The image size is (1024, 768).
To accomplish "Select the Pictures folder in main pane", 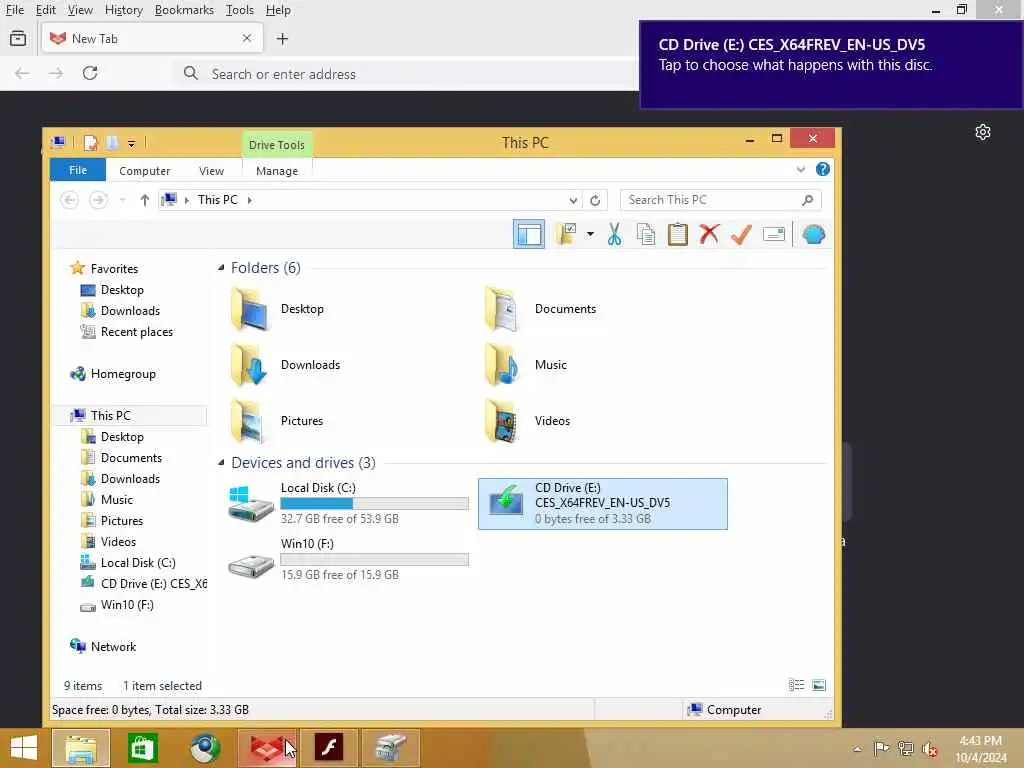I will coord(278,421).
